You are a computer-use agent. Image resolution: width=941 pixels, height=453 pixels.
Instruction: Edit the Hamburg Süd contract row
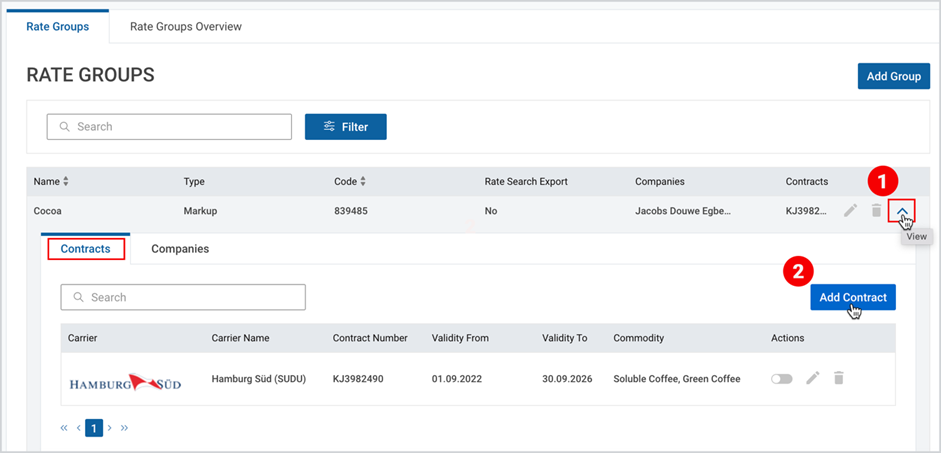tap(813, 378)
